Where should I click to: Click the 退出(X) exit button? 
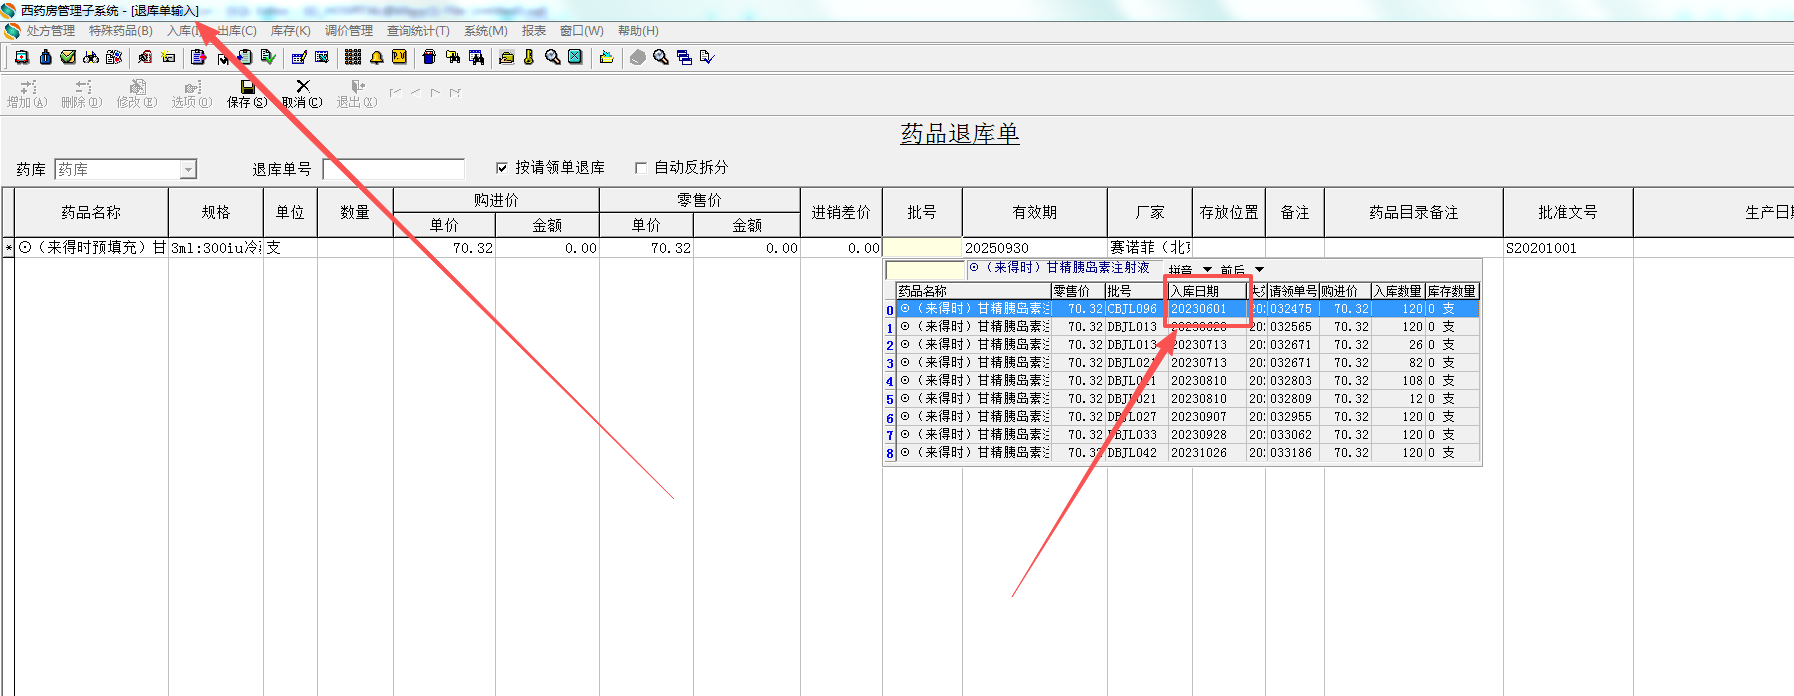pos(357,94)
